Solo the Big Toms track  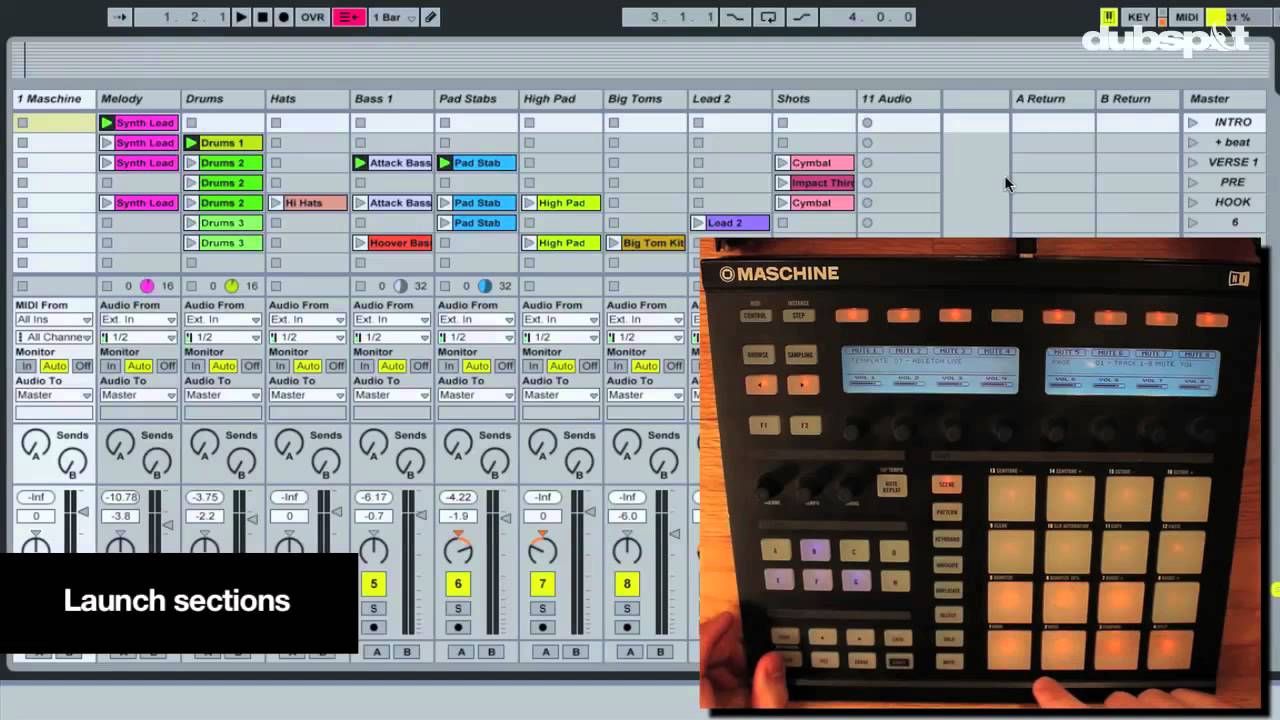pos(627,609)
